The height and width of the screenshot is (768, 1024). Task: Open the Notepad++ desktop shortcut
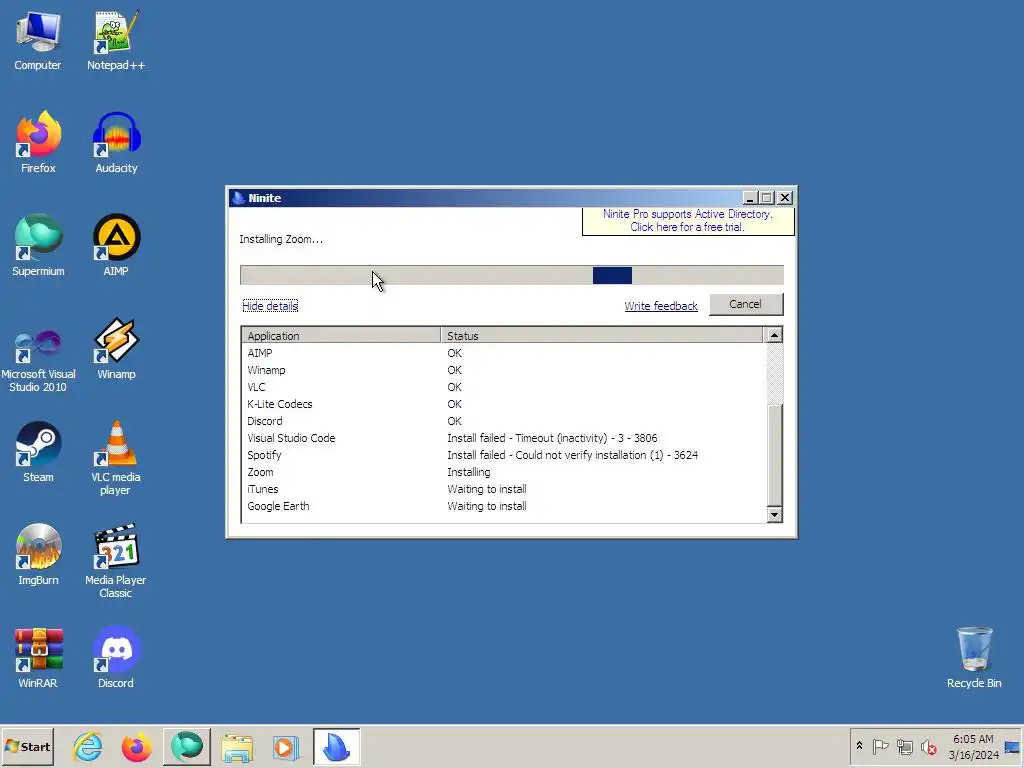pos(116,40)
